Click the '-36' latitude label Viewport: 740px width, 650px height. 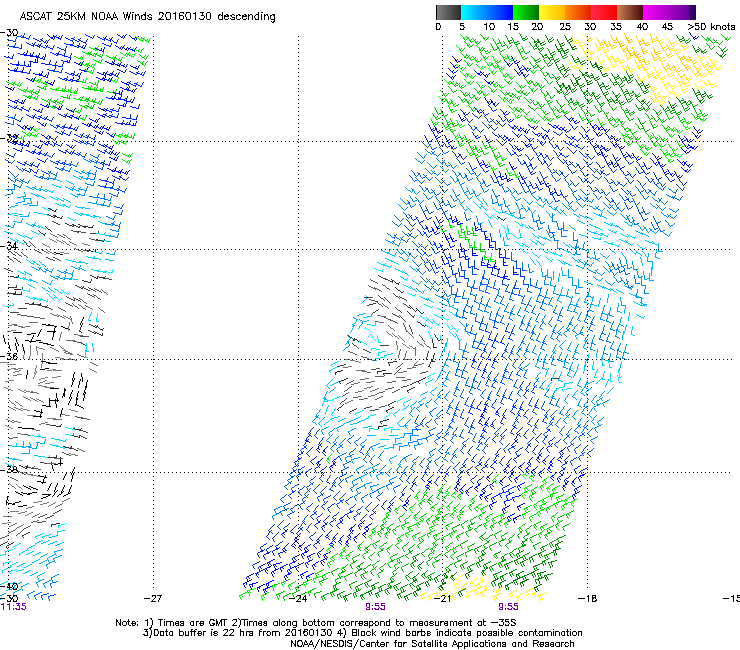tap(10, 356)
